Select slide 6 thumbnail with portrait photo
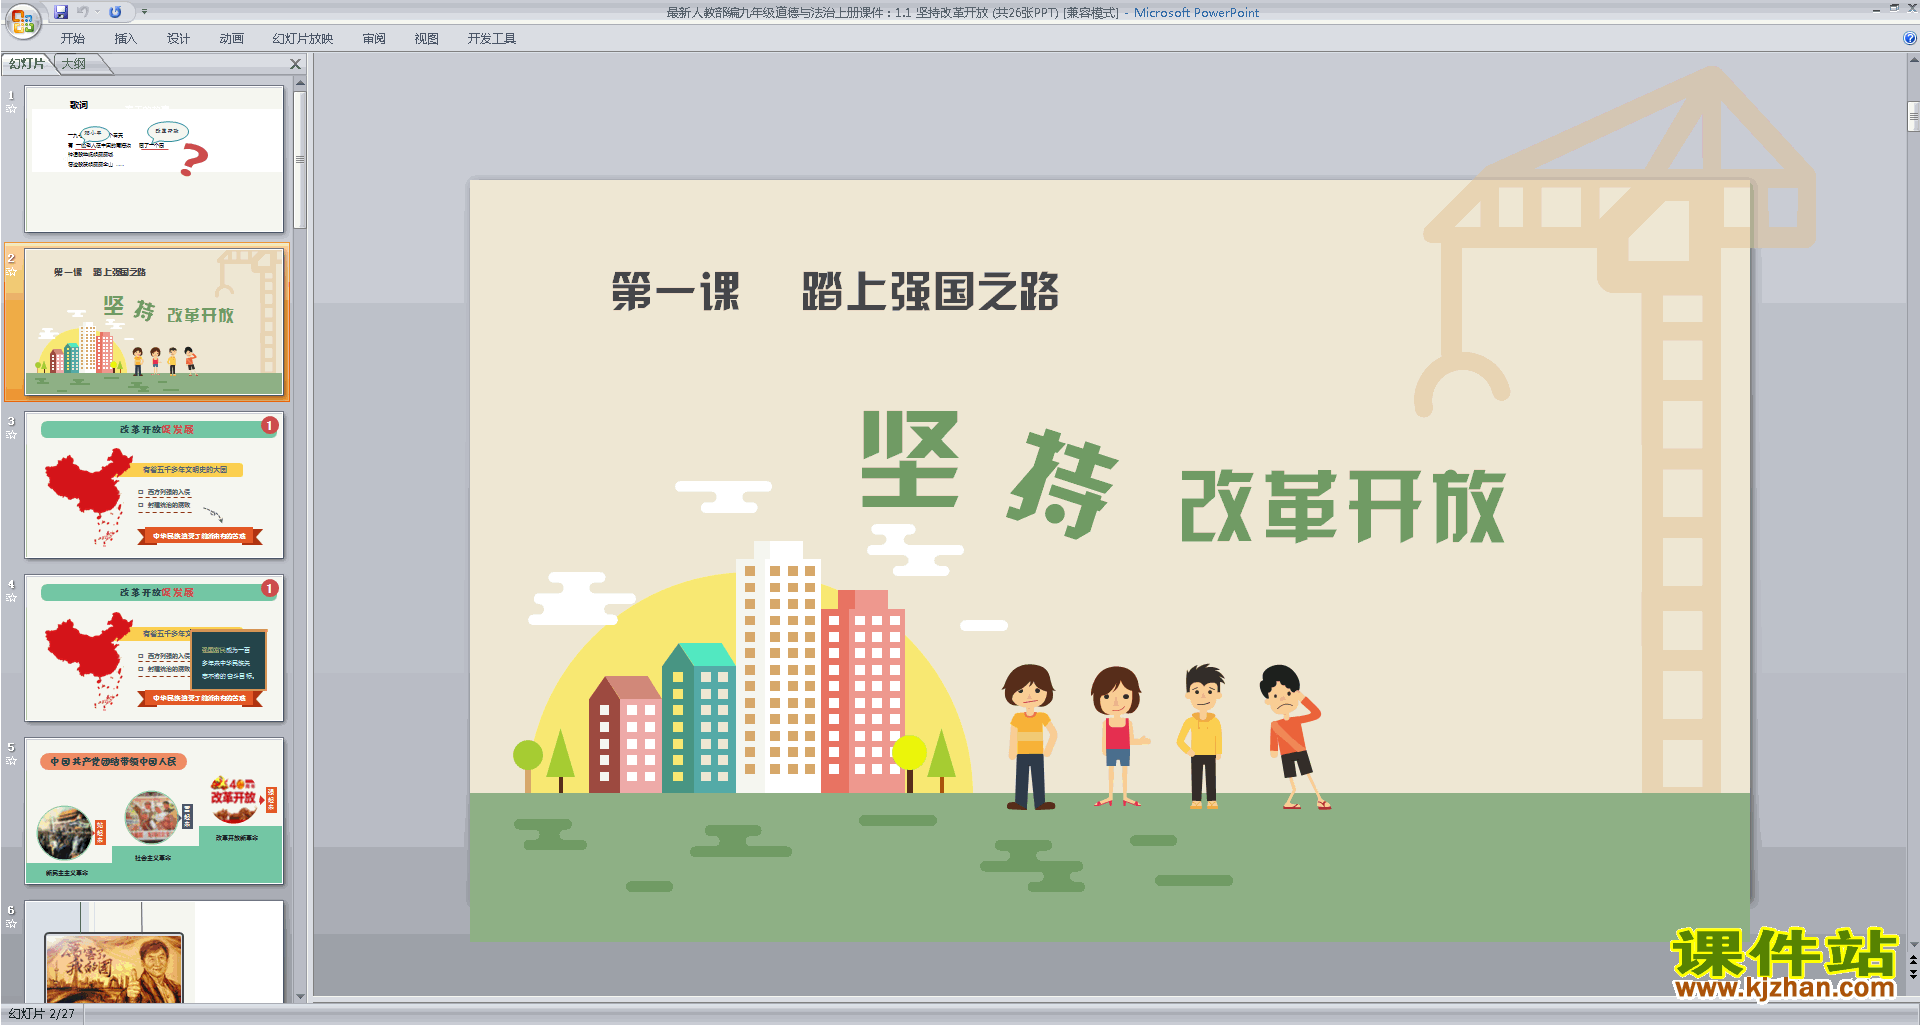Image resolution: width=1920 pixels, height=1025 pixels. click(x=154, y=952)
